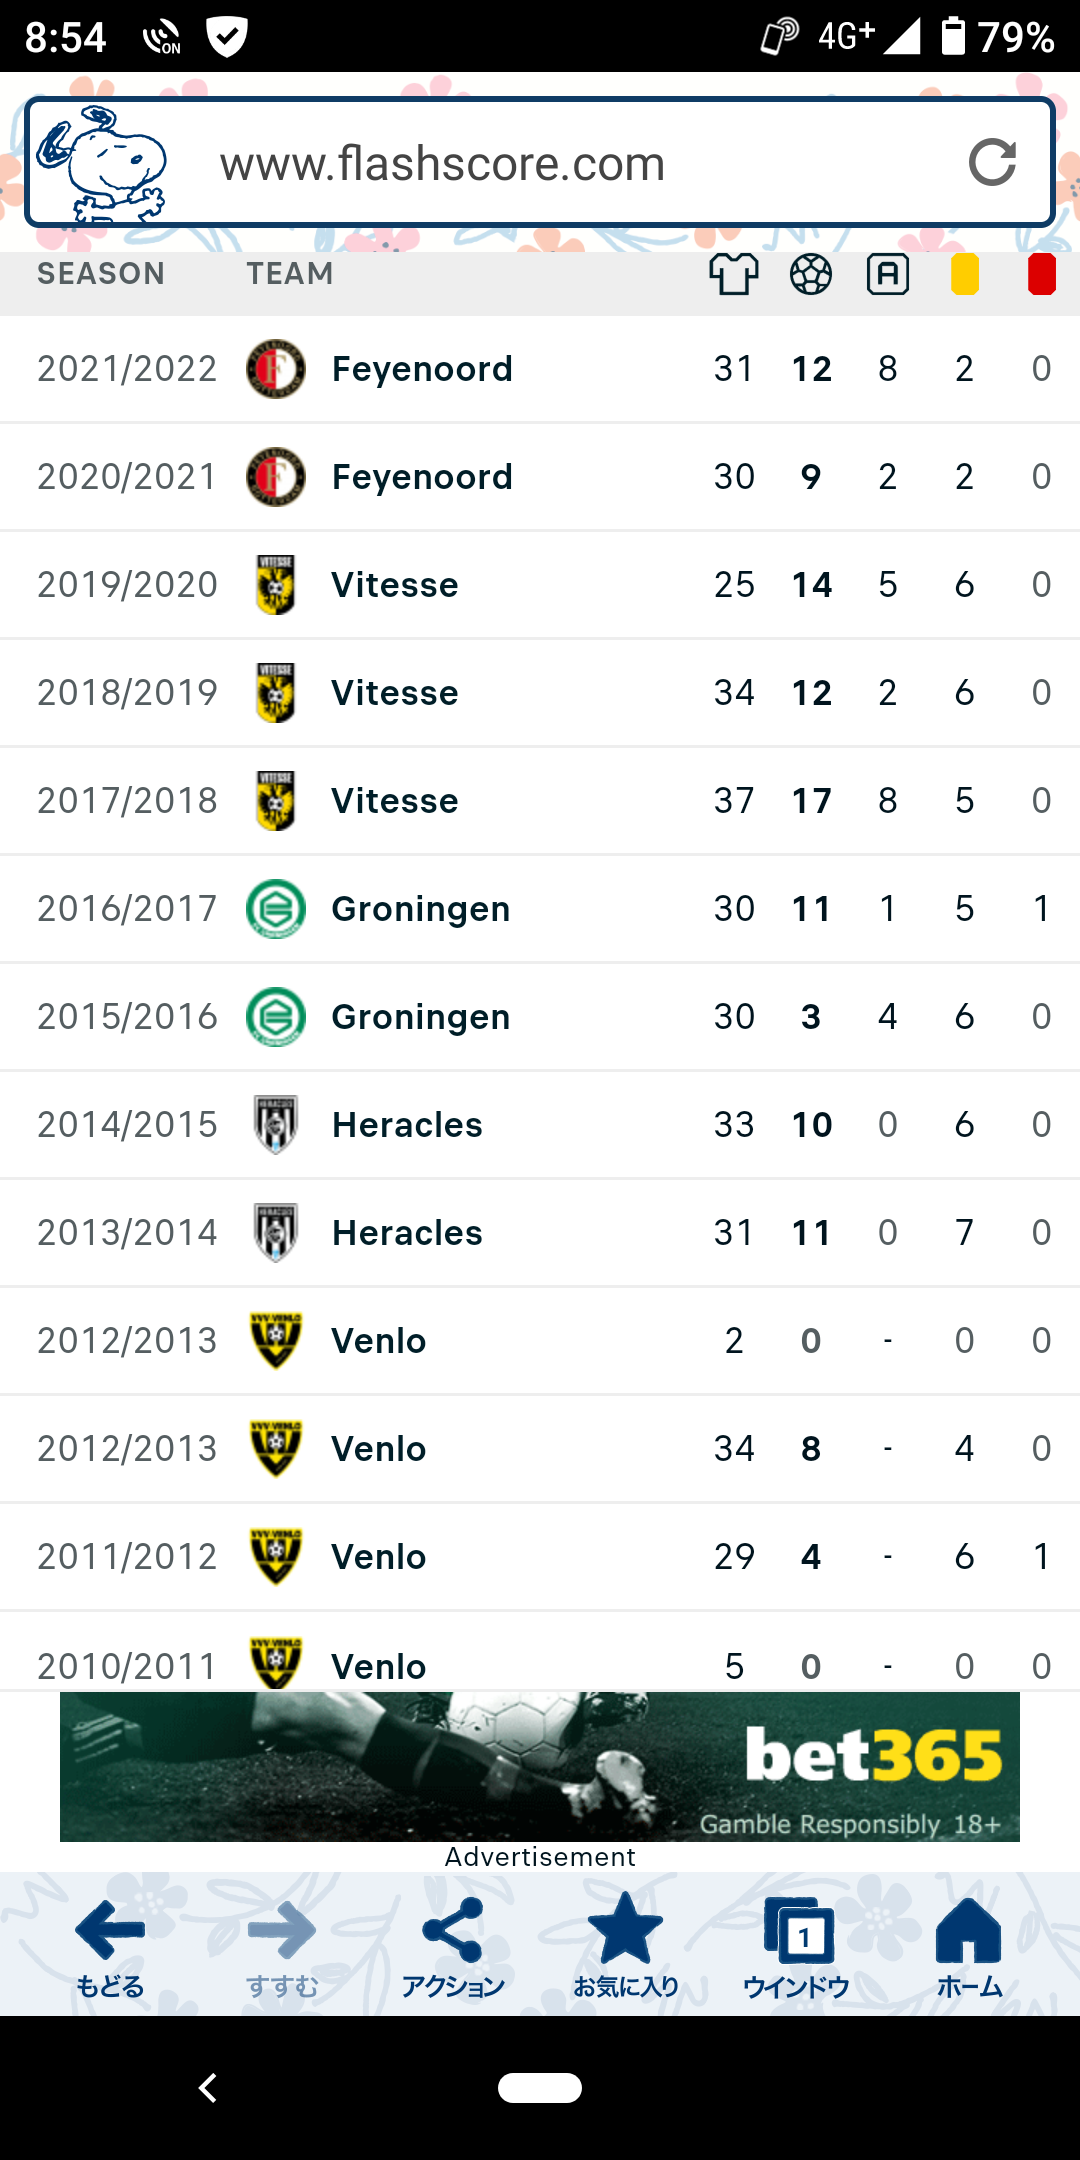Open Groningen 2016/2017 team link
1080x2160 pixels.
pos(421,909)
